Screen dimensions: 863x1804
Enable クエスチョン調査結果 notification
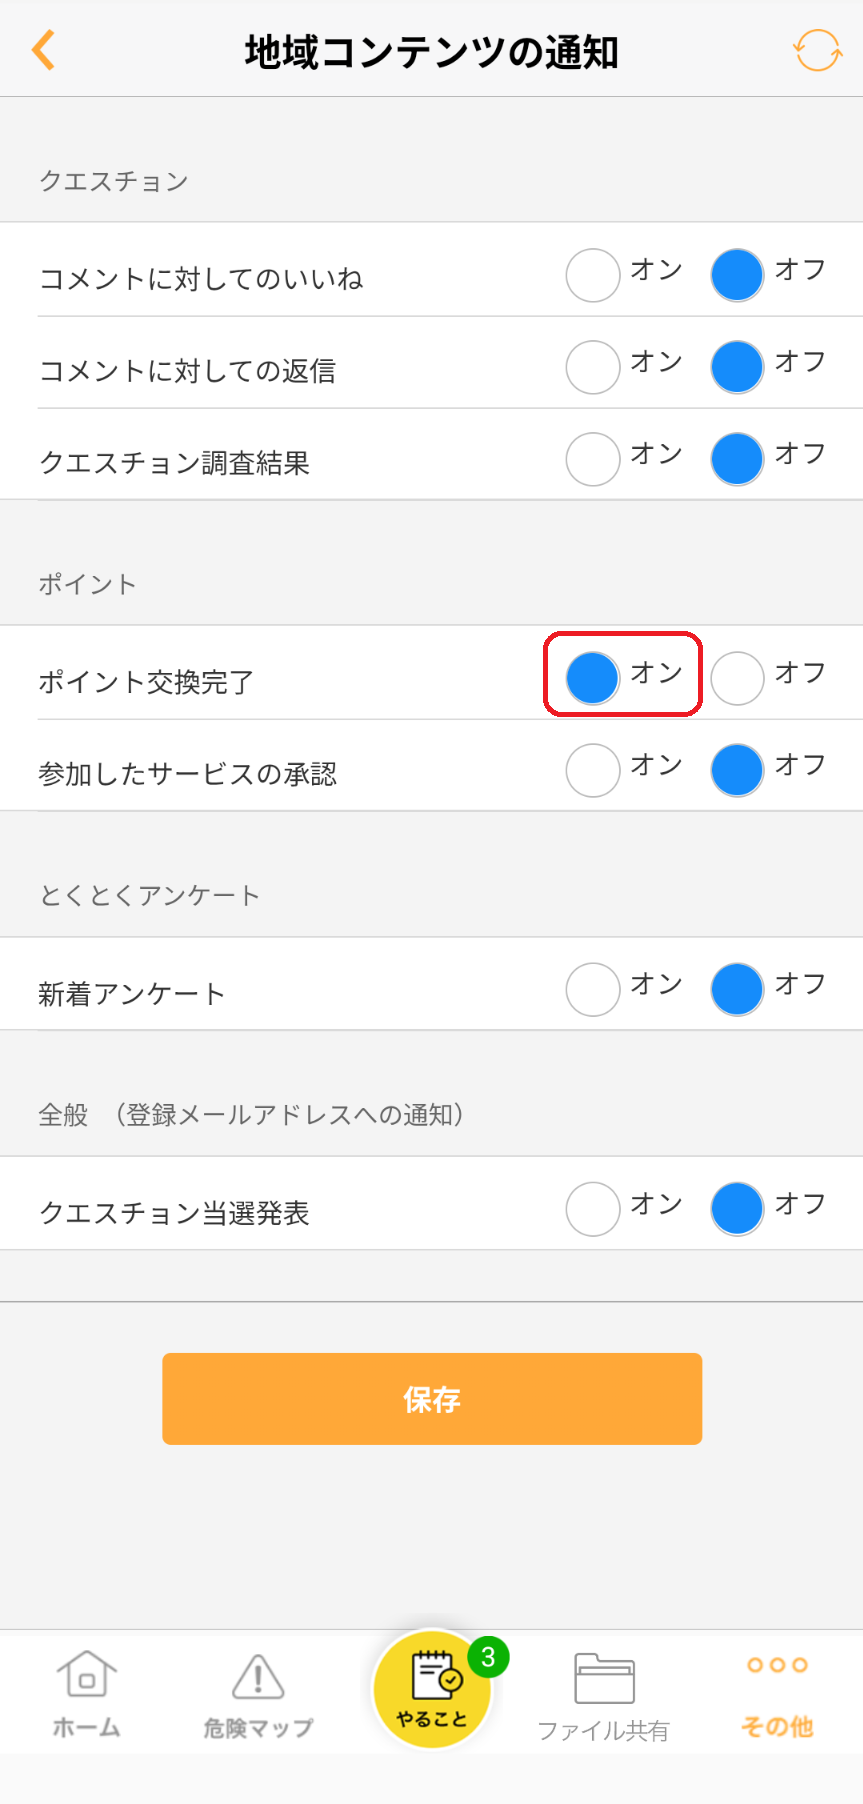pyautogui.click(x=593, y=459)
